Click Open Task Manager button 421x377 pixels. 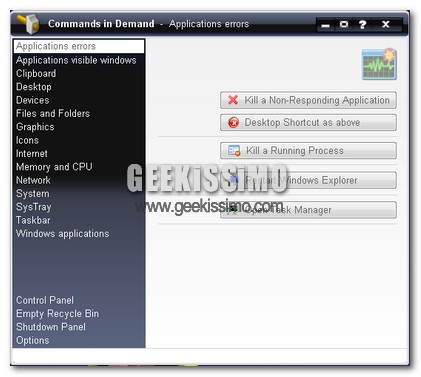pyautogui.click(x=308, y=210)
